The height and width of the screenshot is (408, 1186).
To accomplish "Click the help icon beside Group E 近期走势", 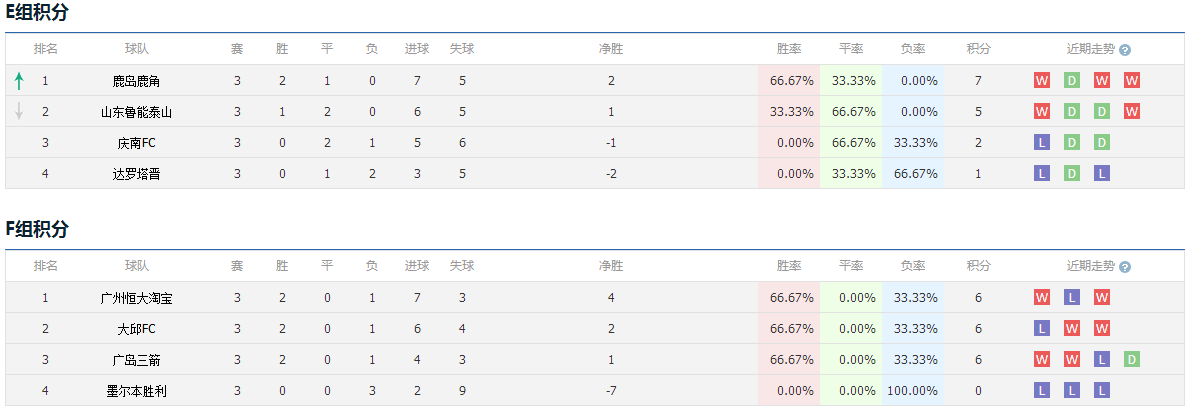I will tap(1125, 50).
